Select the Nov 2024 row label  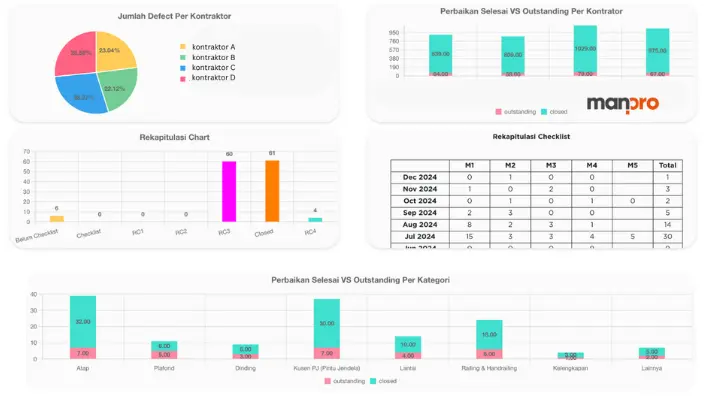point(420,189)
